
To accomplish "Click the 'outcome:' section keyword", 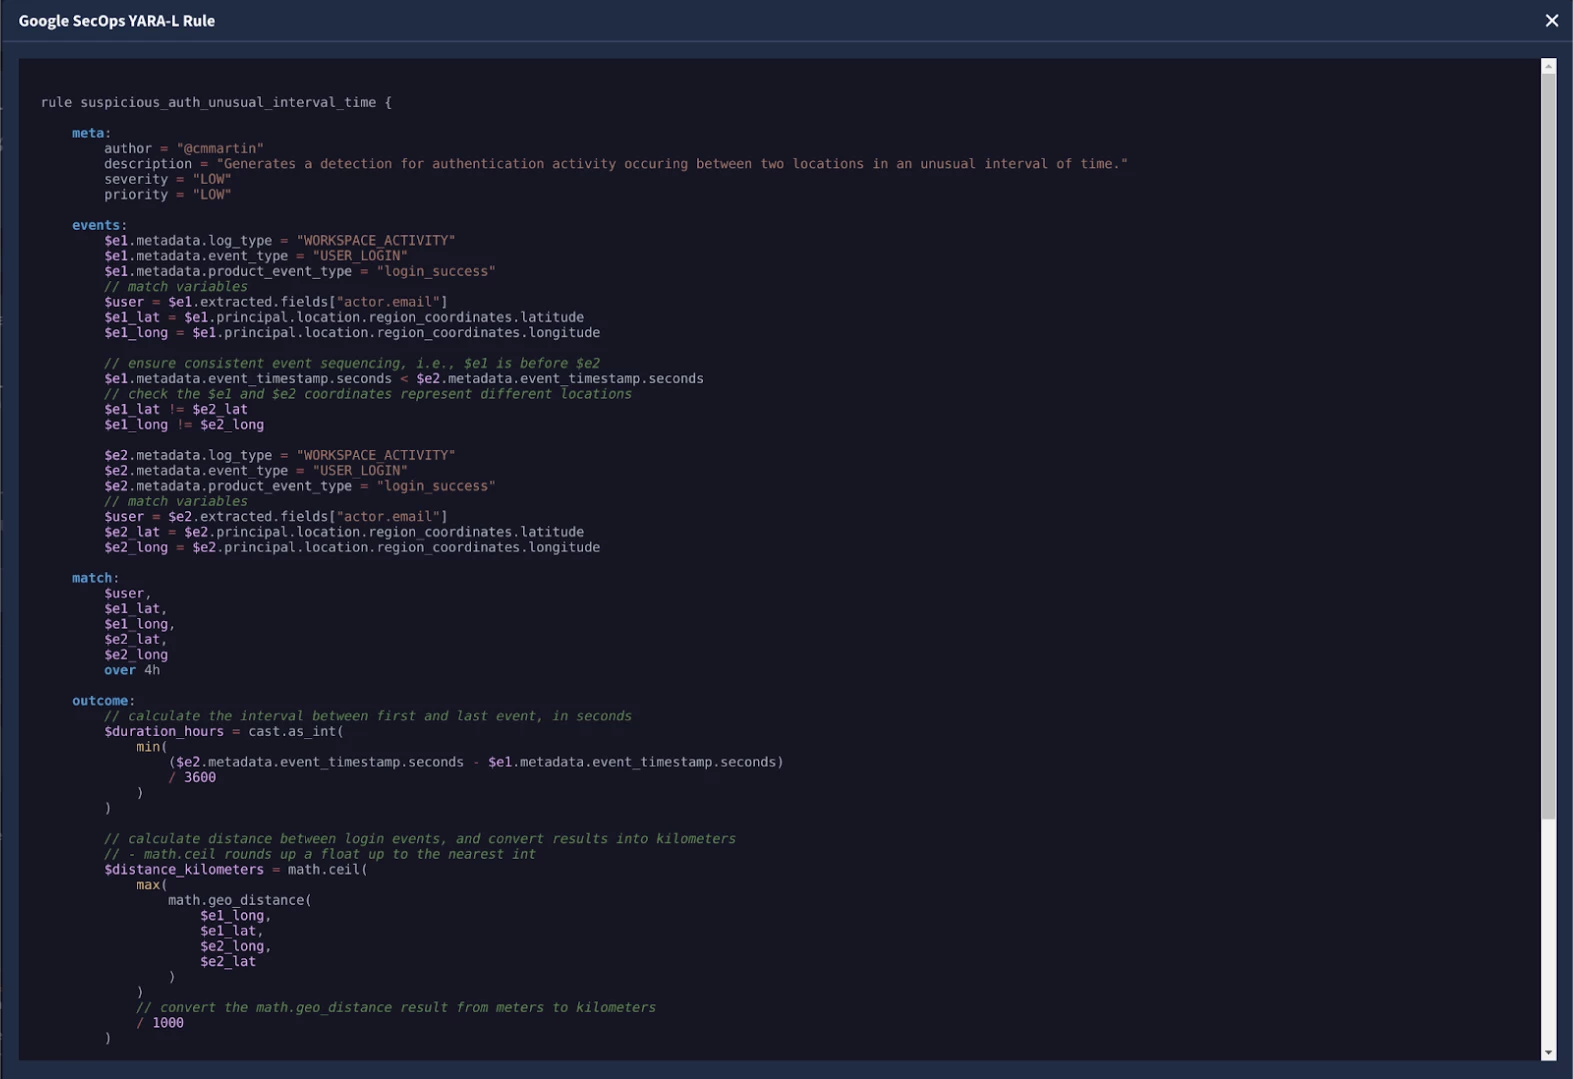I will point(103,701).
